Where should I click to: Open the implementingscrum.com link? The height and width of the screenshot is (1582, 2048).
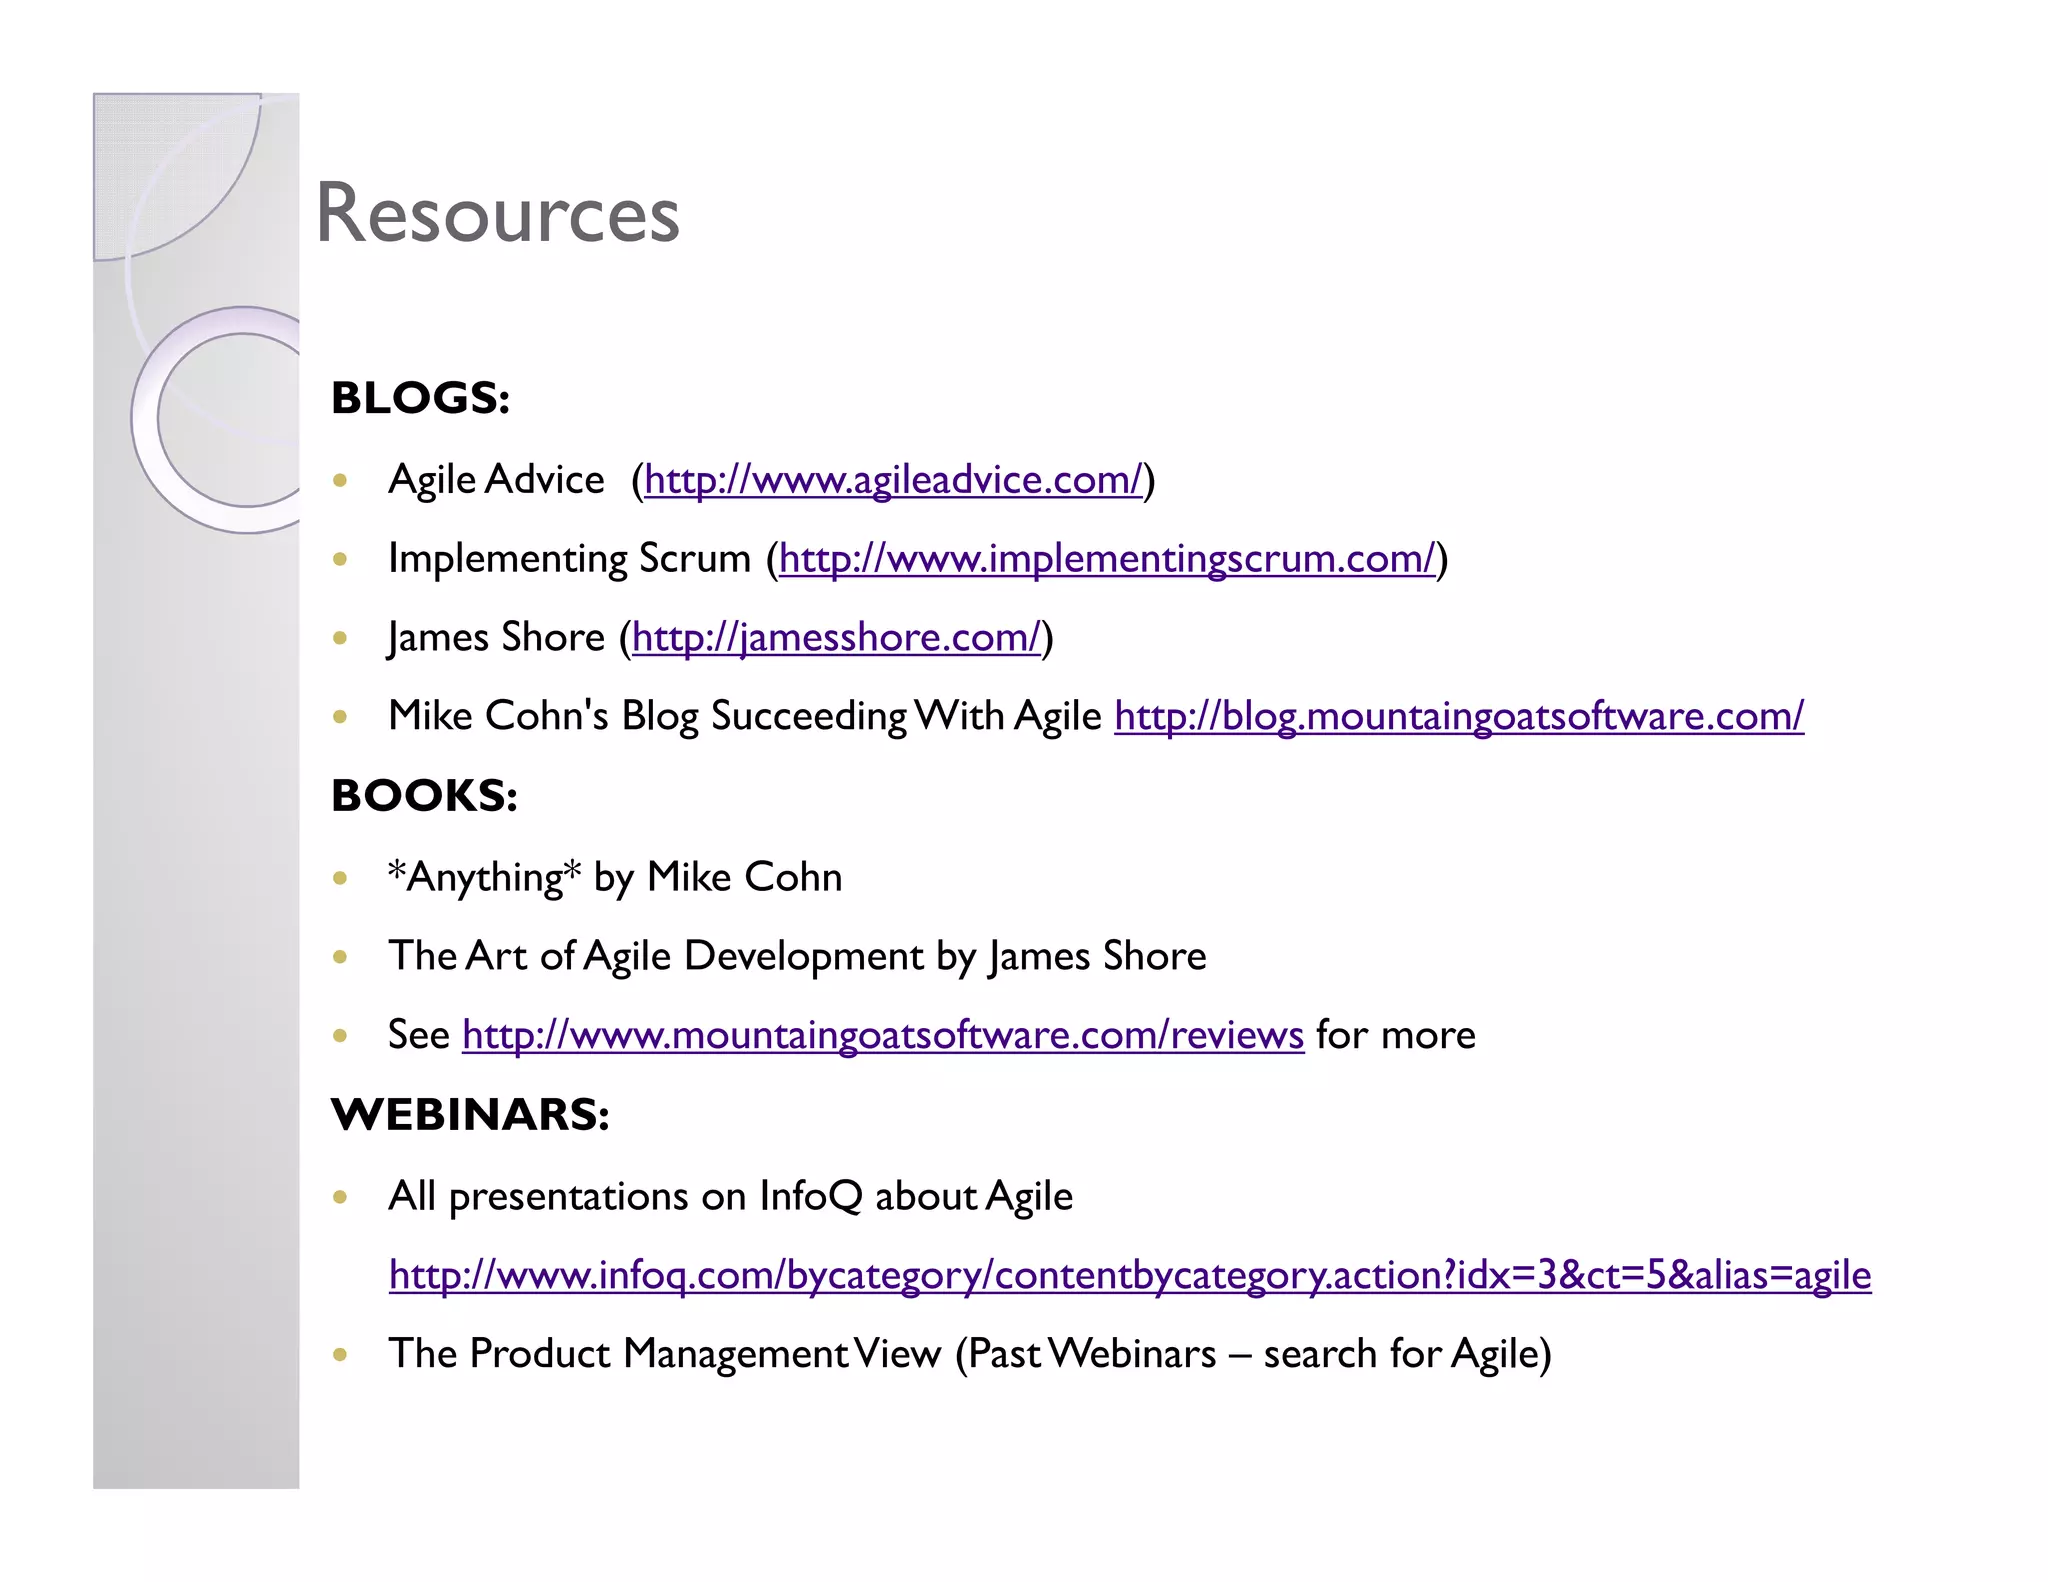(x=1108, y=559)
